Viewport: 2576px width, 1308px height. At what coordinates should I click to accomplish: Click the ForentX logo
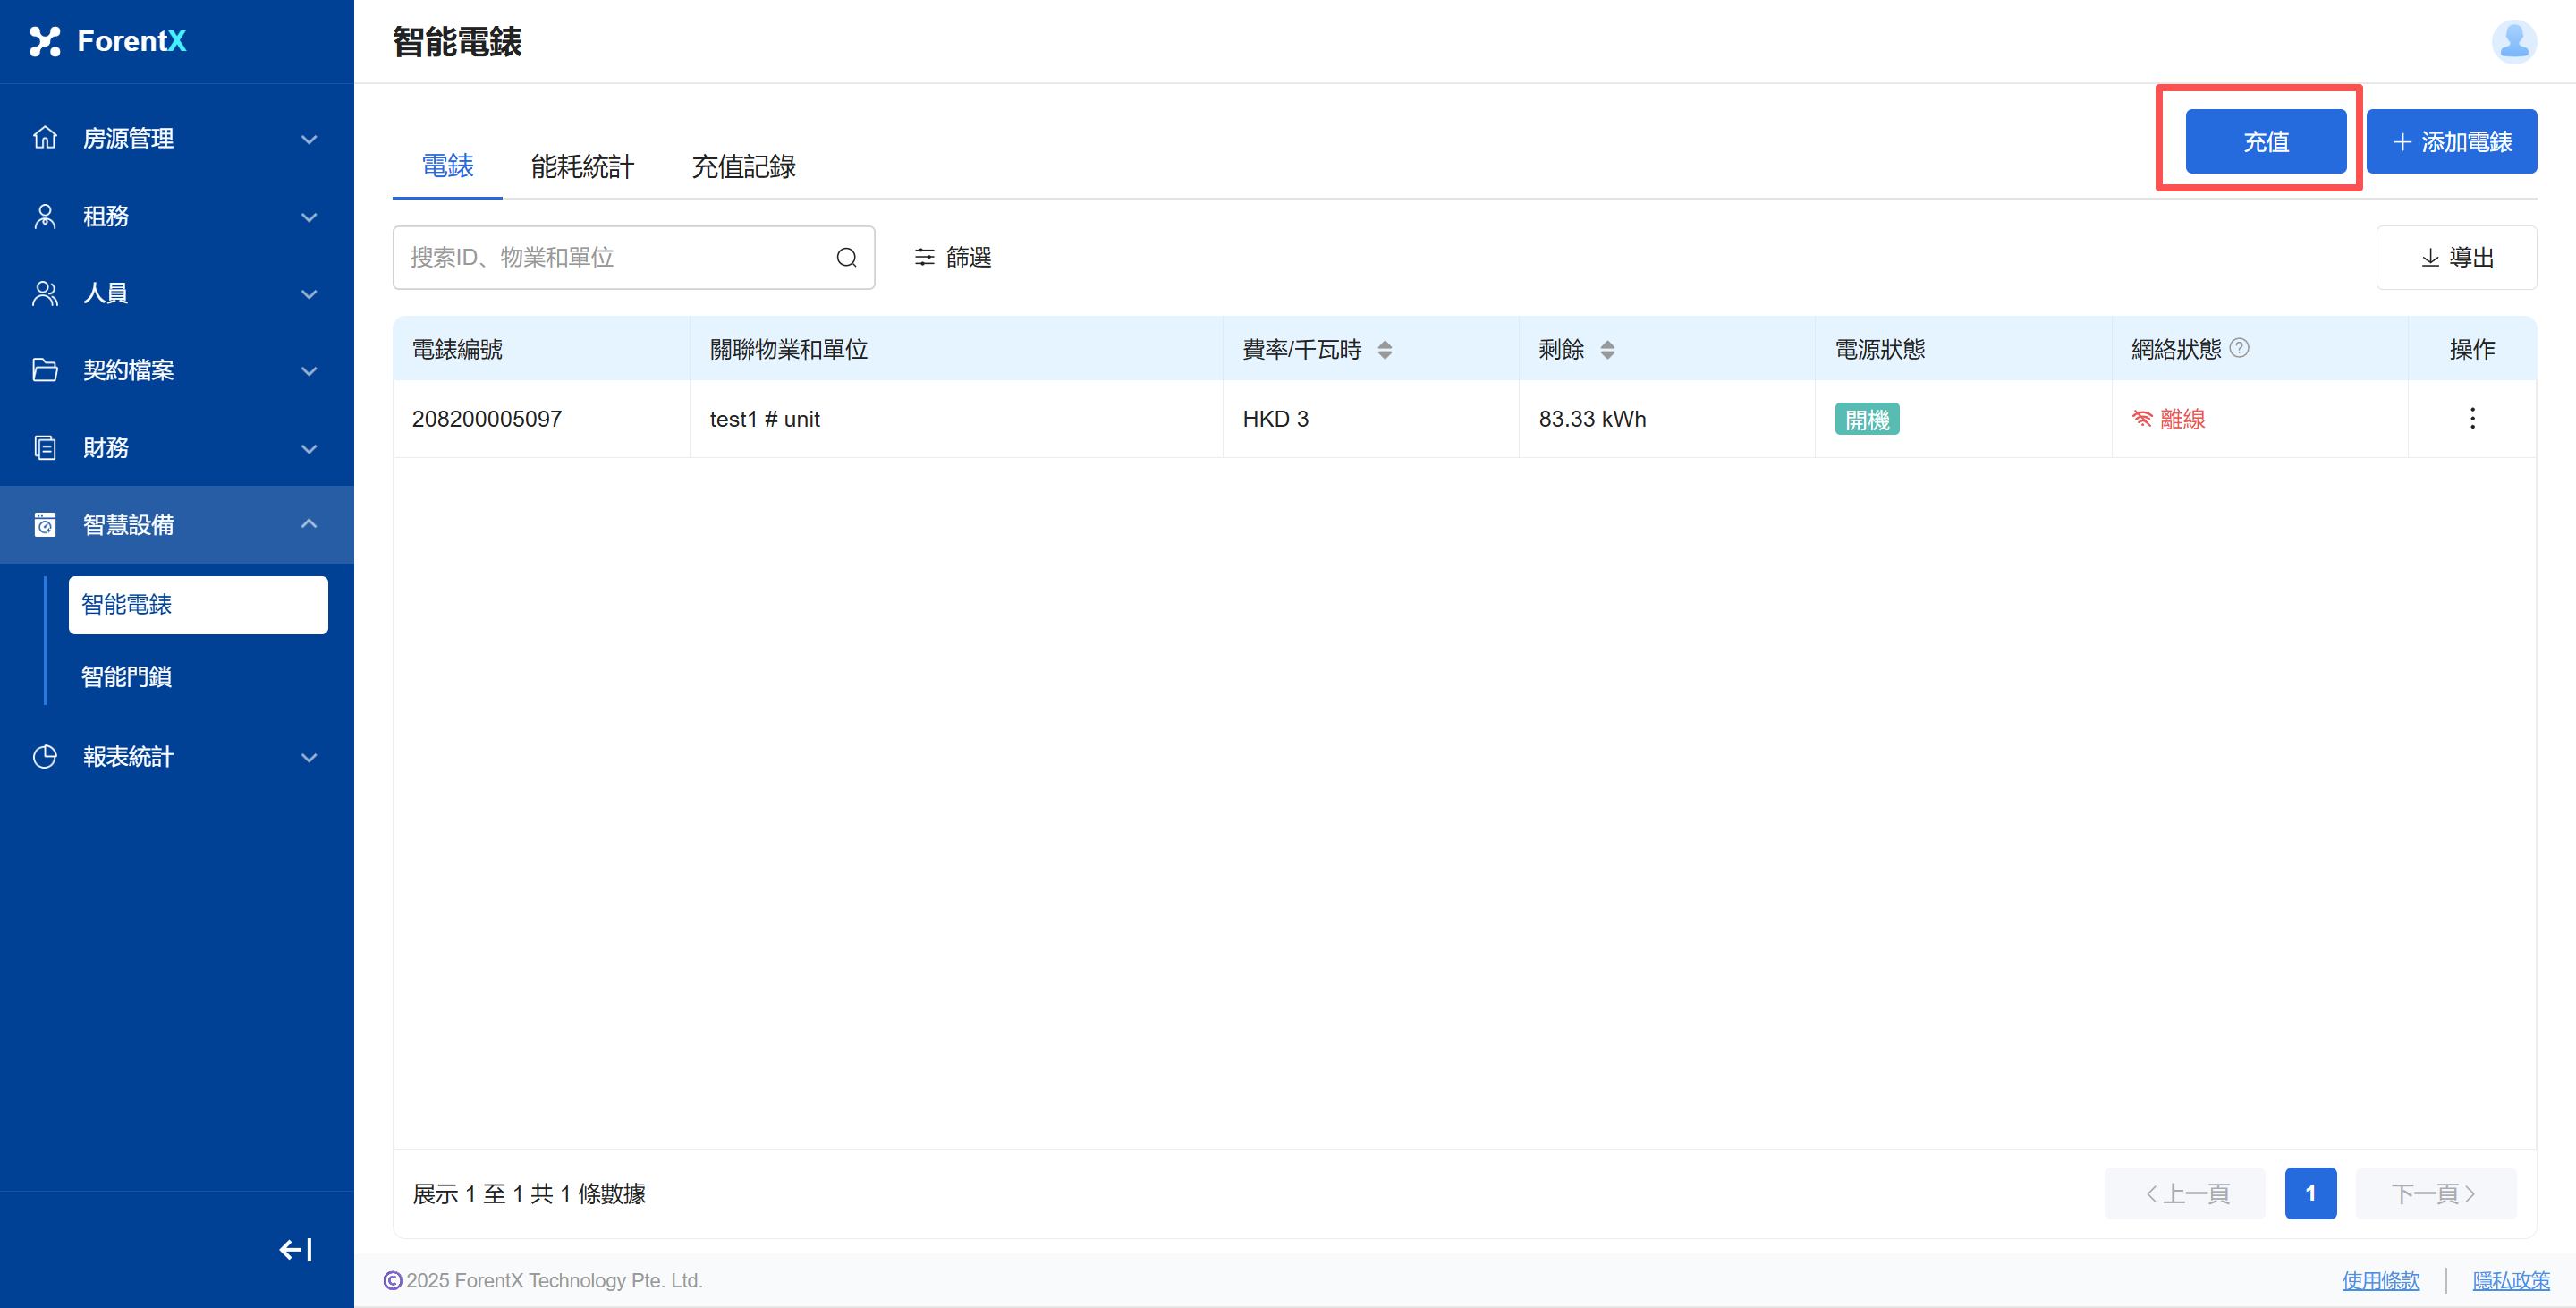pos(108,41)
